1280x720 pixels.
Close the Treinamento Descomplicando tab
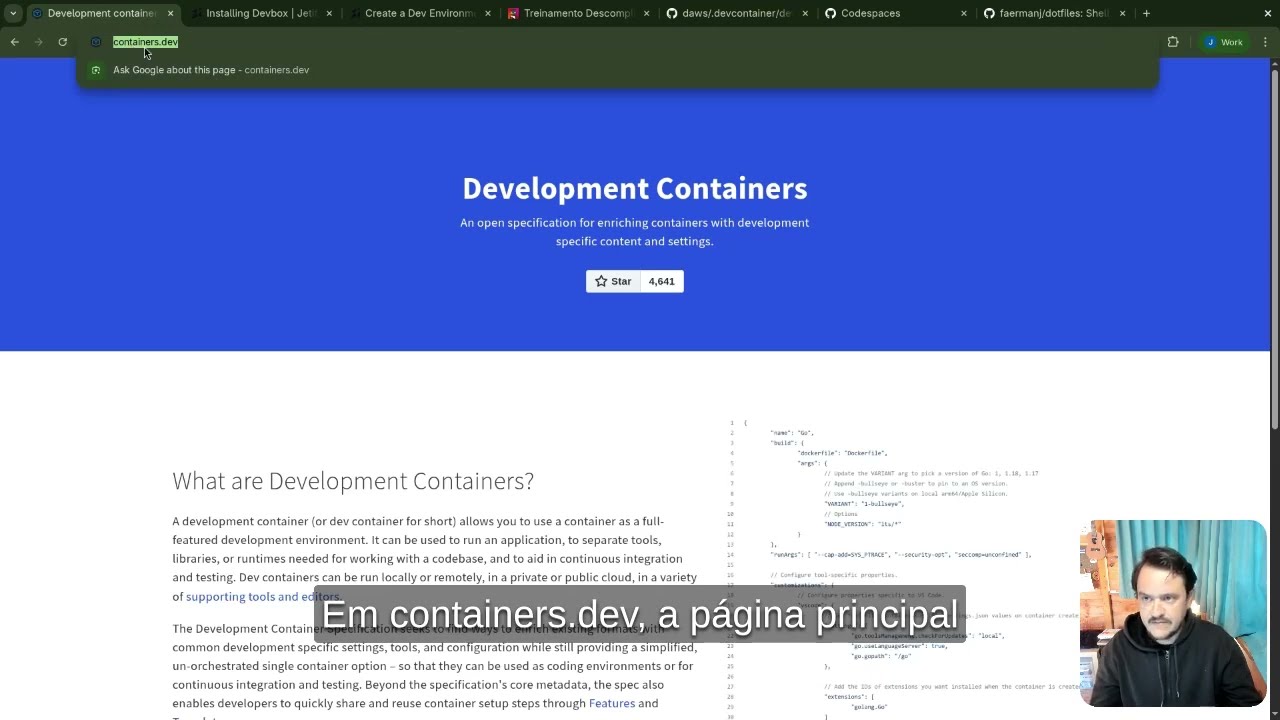click(646, 13)
